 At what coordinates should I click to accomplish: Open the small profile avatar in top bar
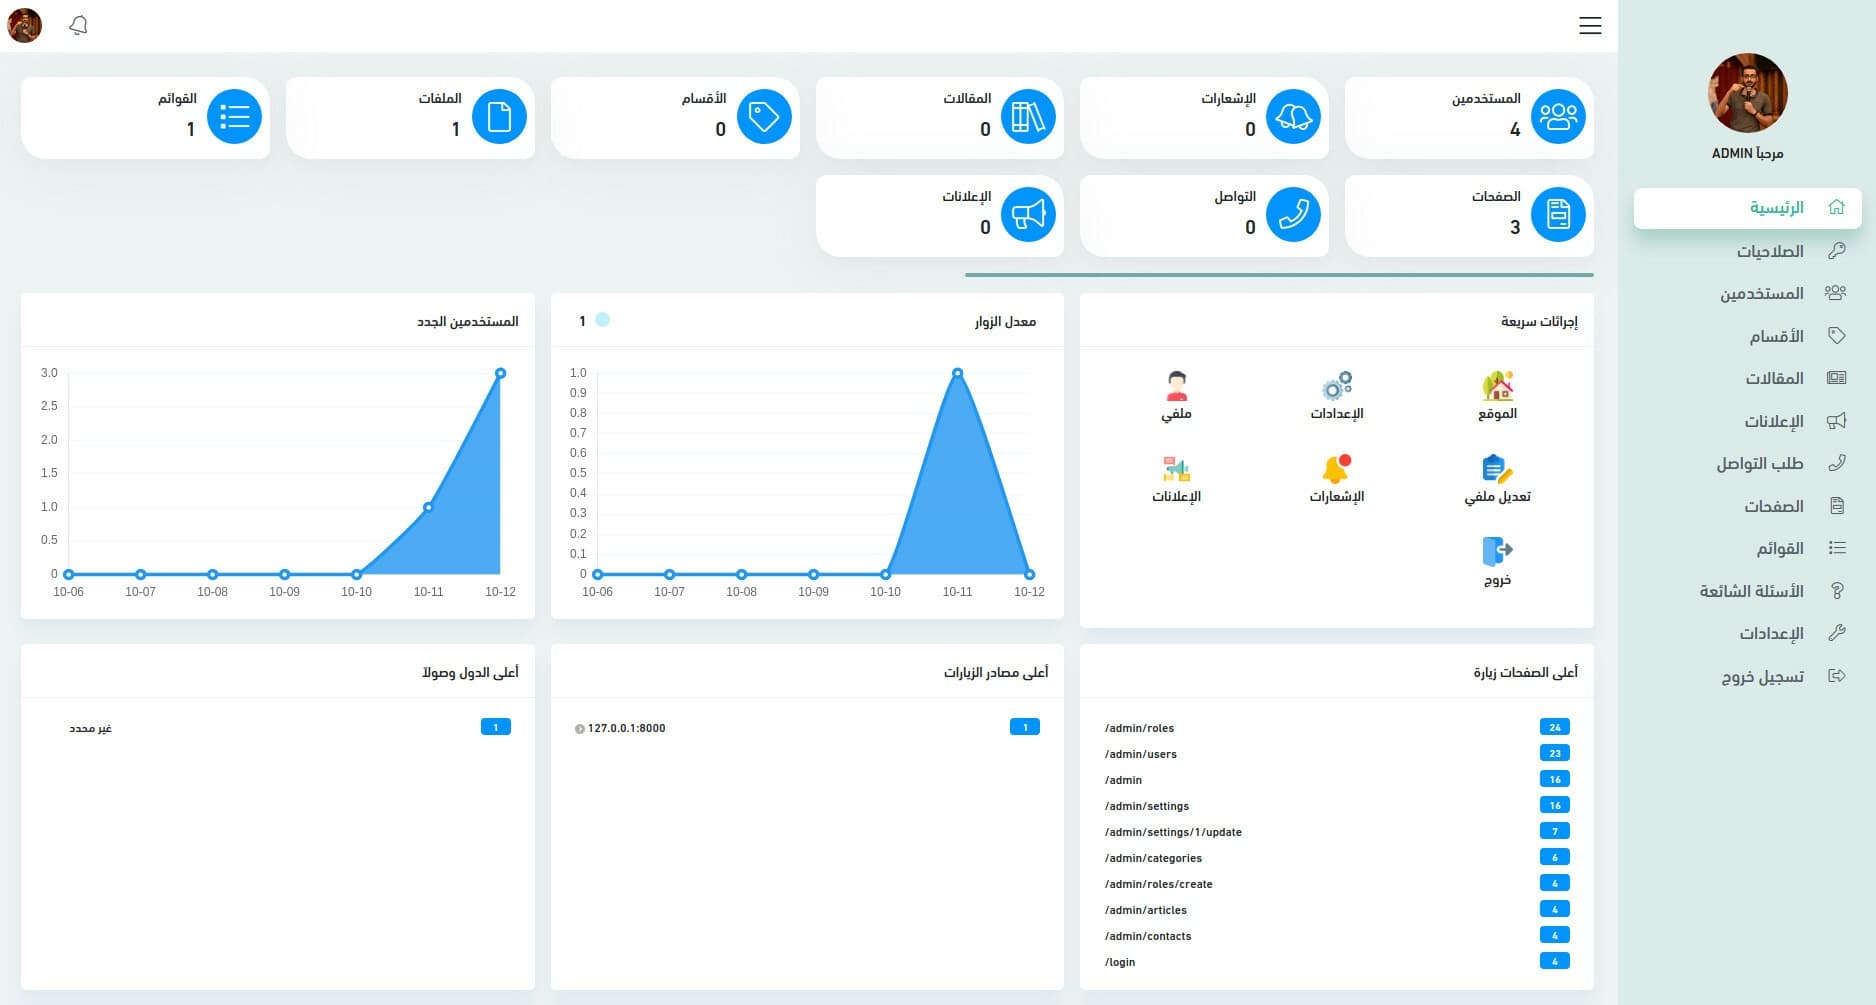point(25,25)
